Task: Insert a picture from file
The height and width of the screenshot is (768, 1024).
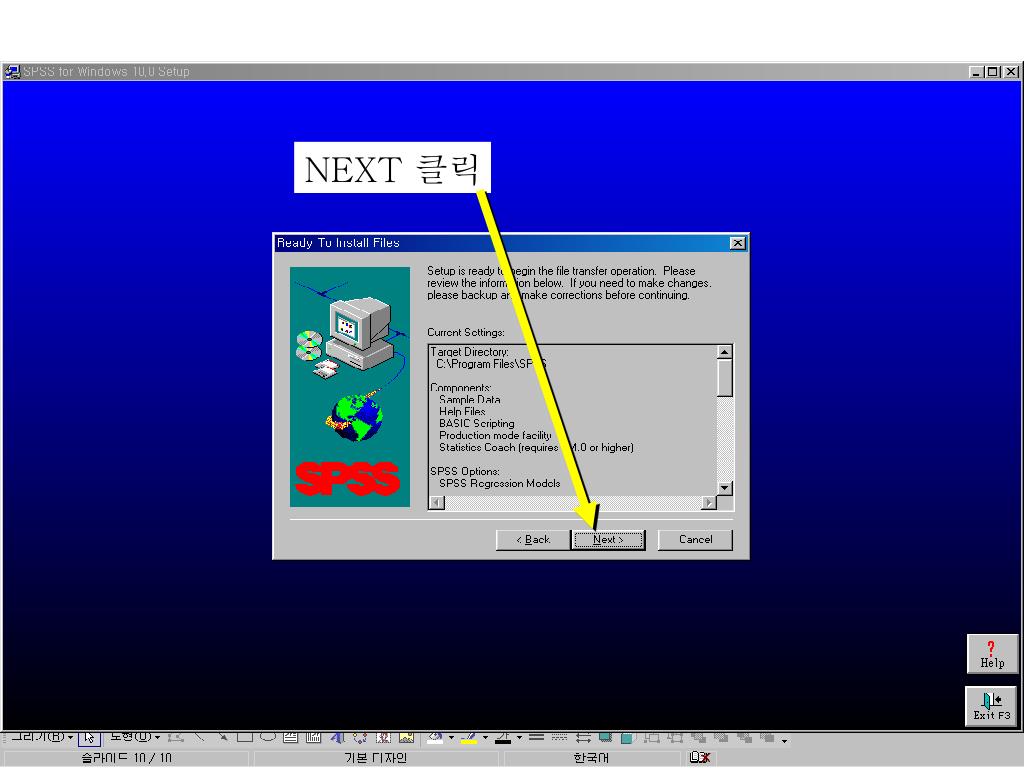Action: (x=406, y=737)
